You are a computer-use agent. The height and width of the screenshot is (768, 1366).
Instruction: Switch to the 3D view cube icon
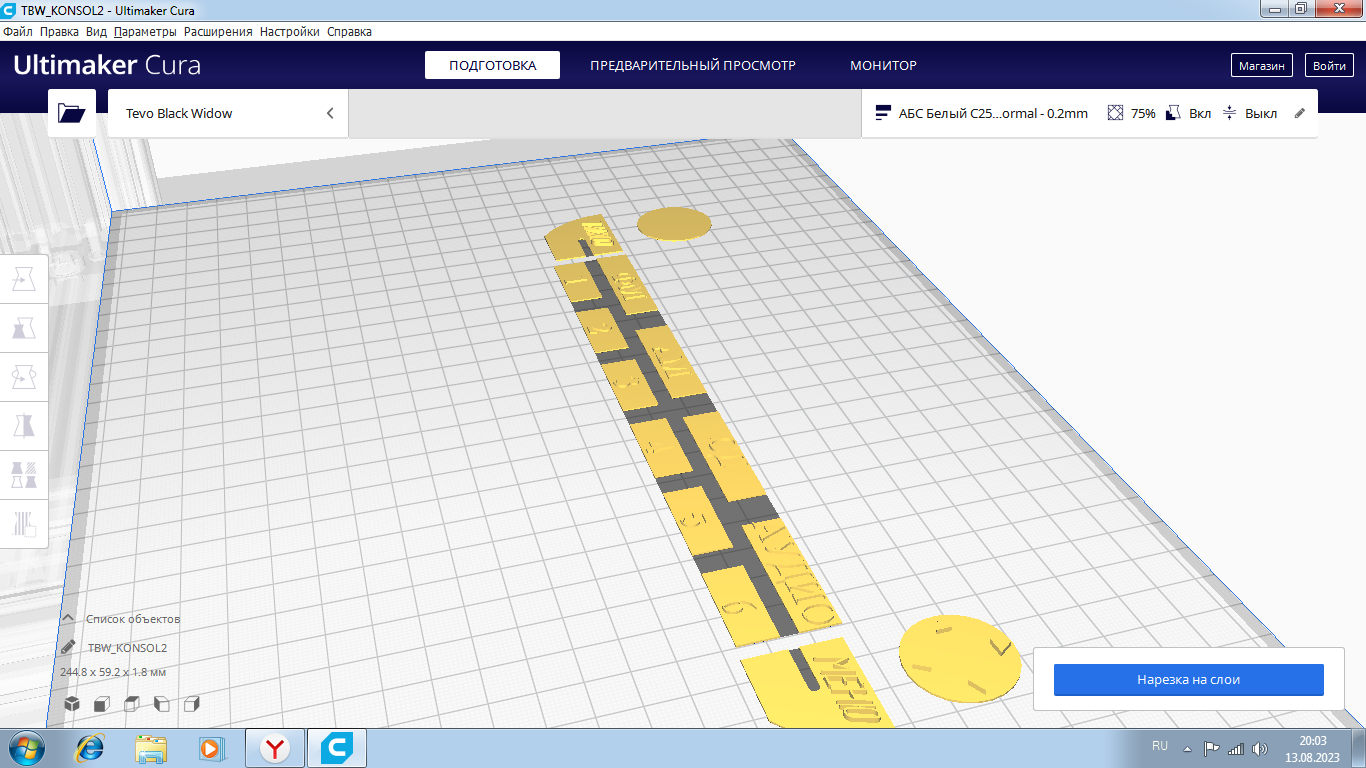(72, 704)
